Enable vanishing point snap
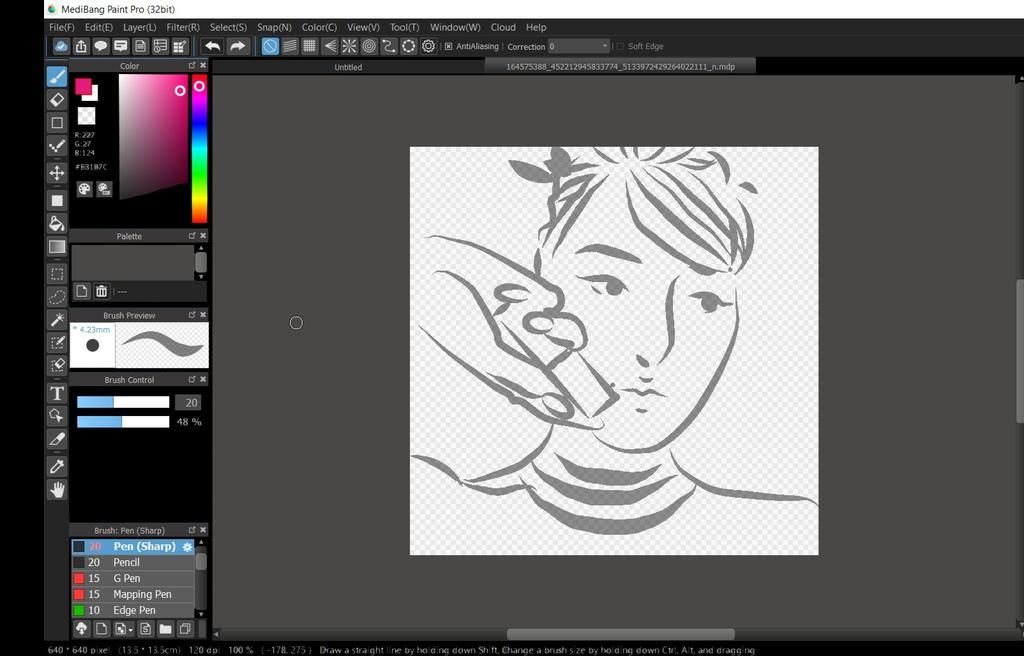This screenshot has height=656, width=1024. point(330,46)
